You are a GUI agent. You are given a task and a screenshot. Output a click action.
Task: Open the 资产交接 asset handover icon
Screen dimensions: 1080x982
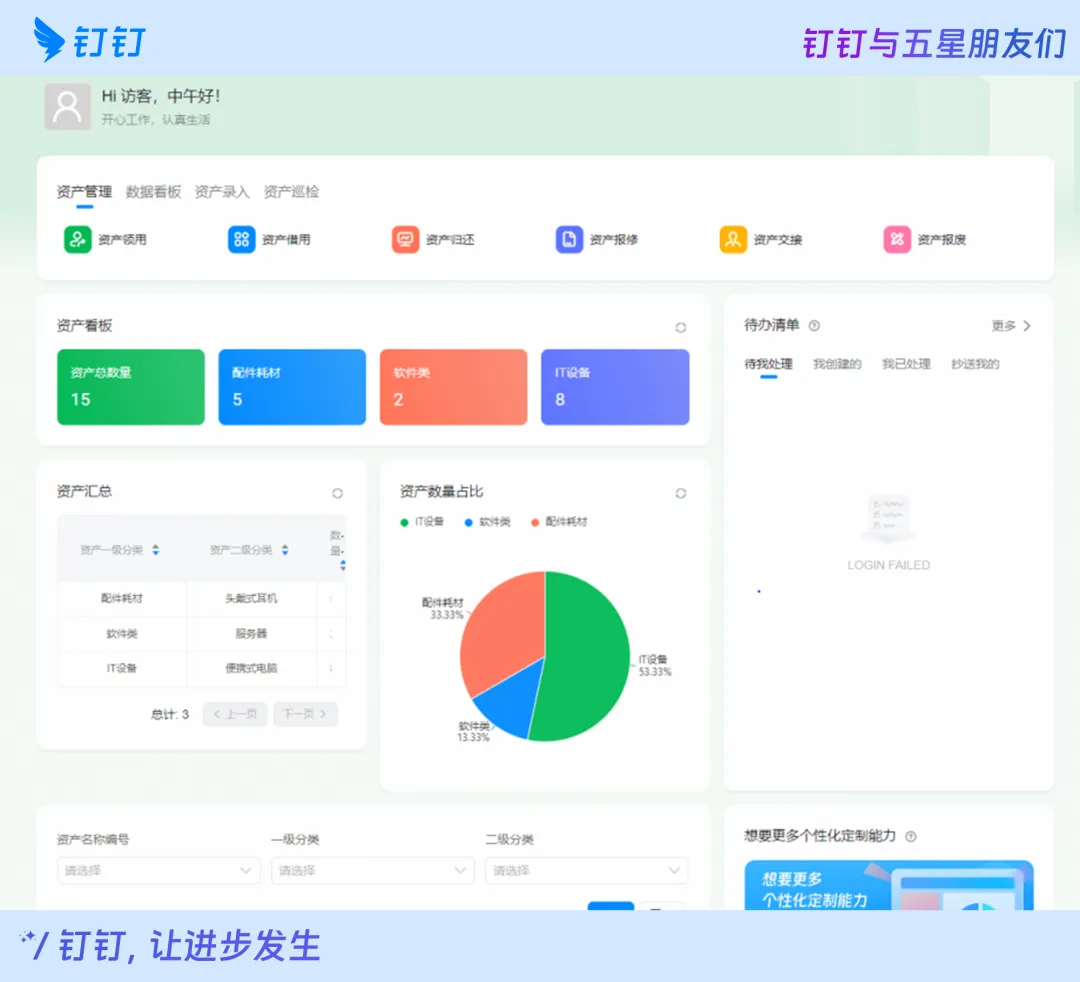pos(733,240)
